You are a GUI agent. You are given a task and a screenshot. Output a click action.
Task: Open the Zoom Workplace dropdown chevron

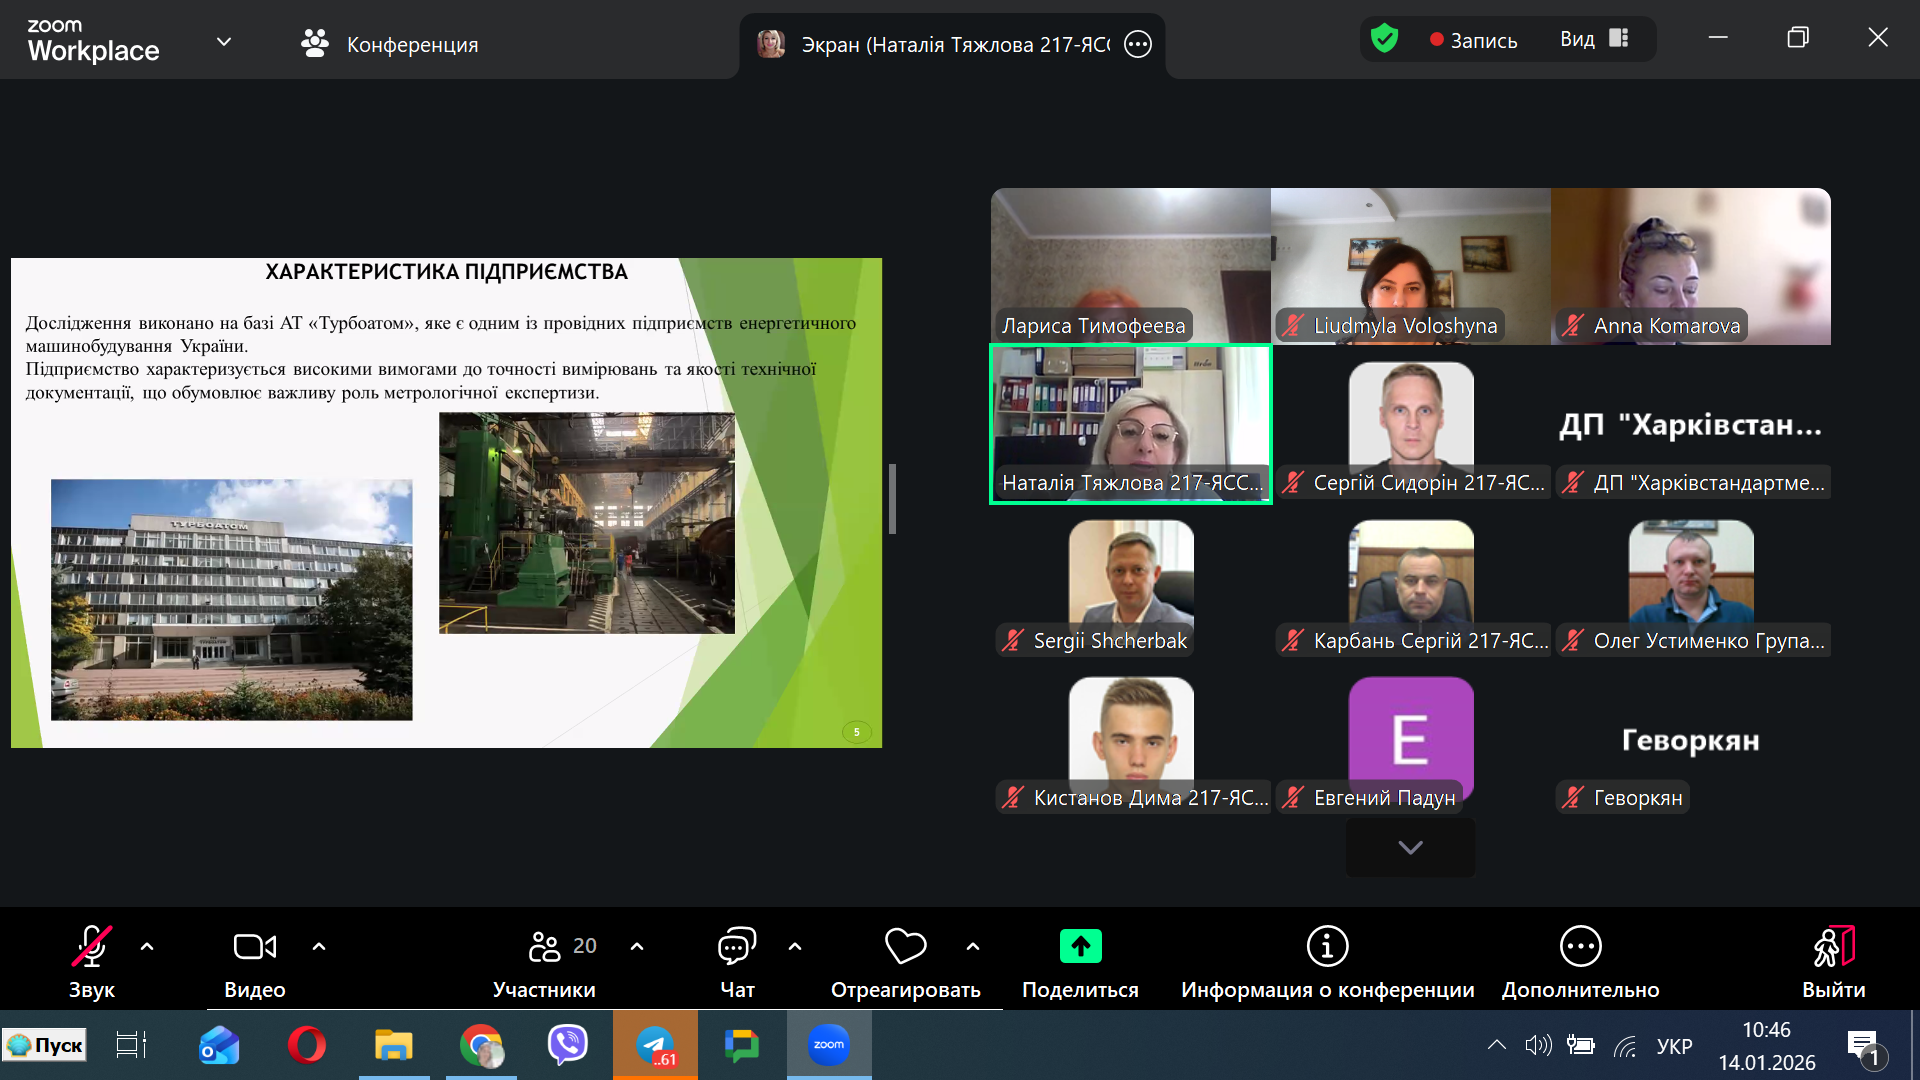coord(224,42)
